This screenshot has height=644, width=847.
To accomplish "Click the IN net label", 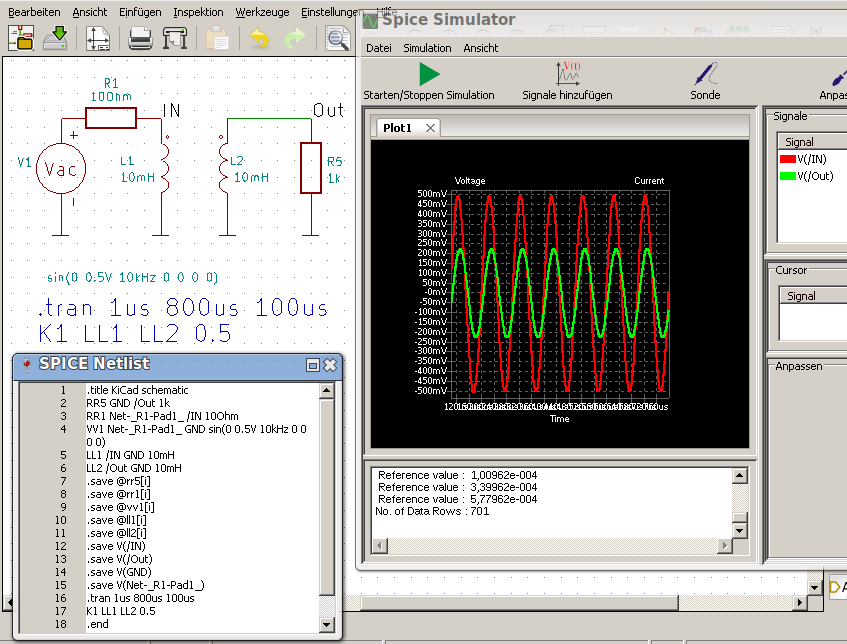I will click(x=172, y=111).
